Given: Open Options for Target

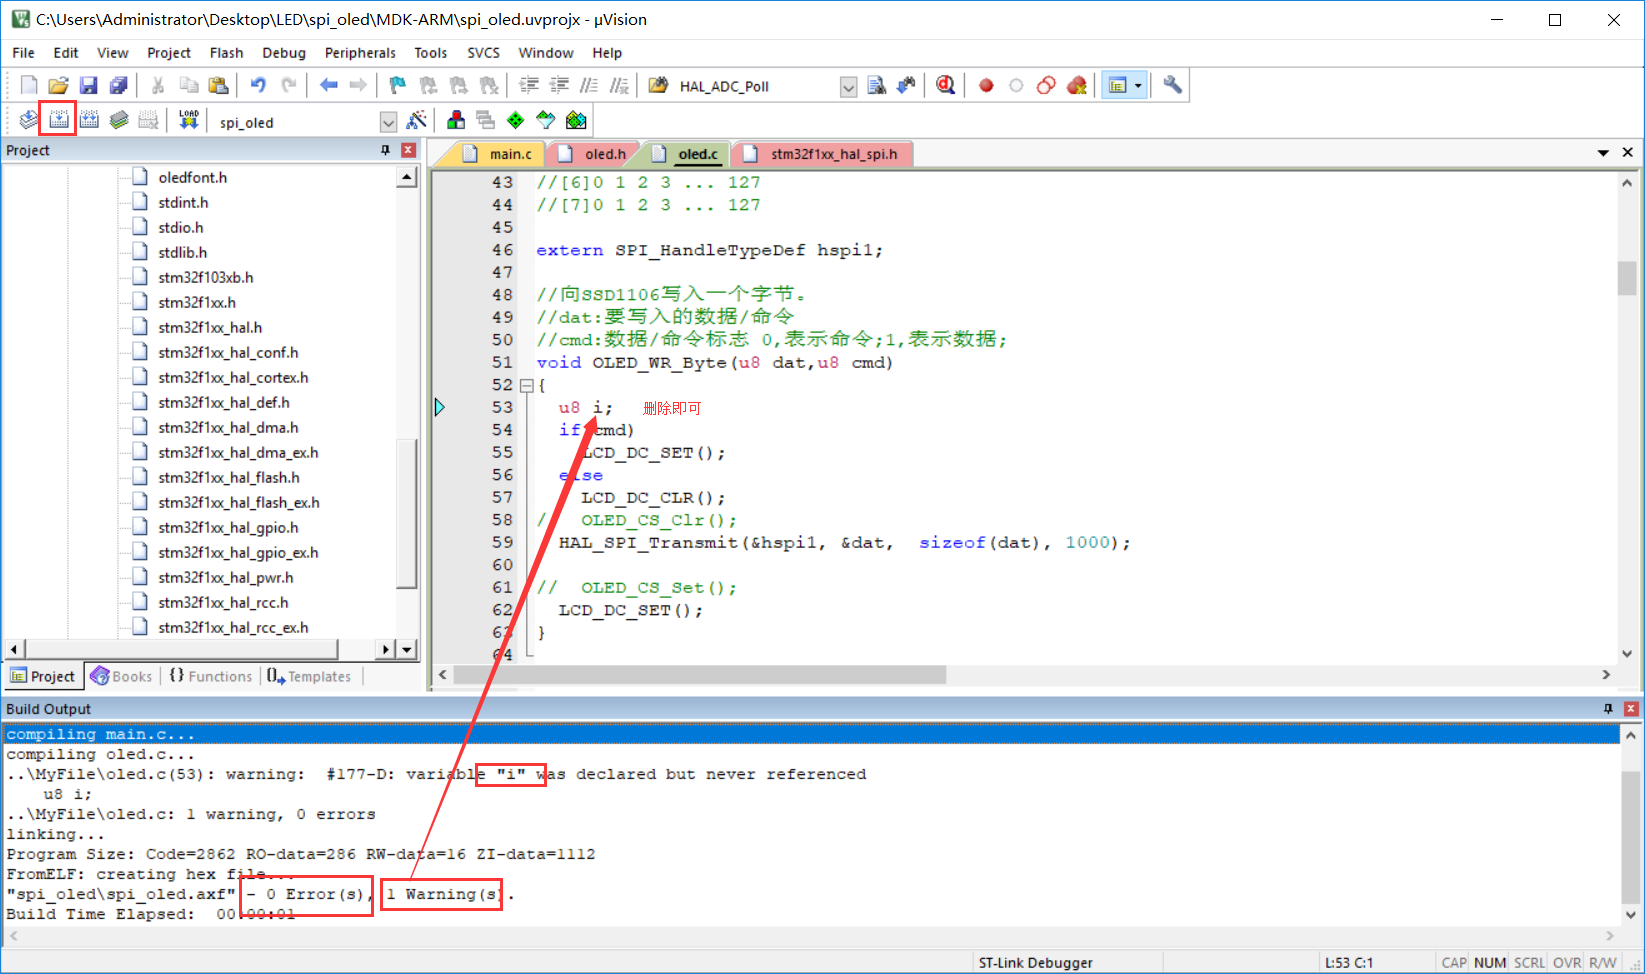Looking at the screenshot, I should click(417, 121).
